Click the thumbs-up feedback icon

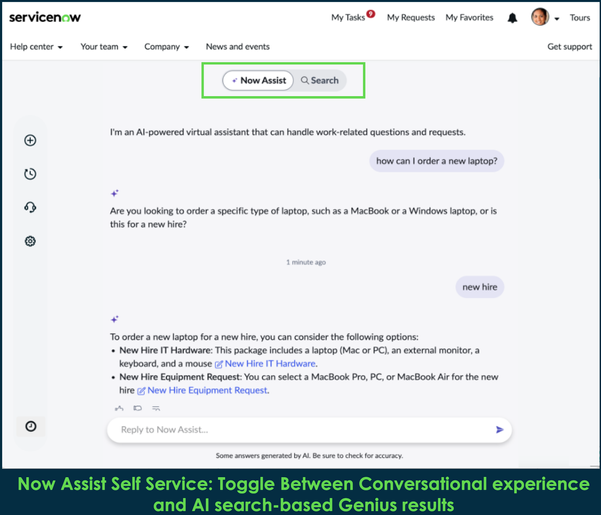click(x=119, y=408)
